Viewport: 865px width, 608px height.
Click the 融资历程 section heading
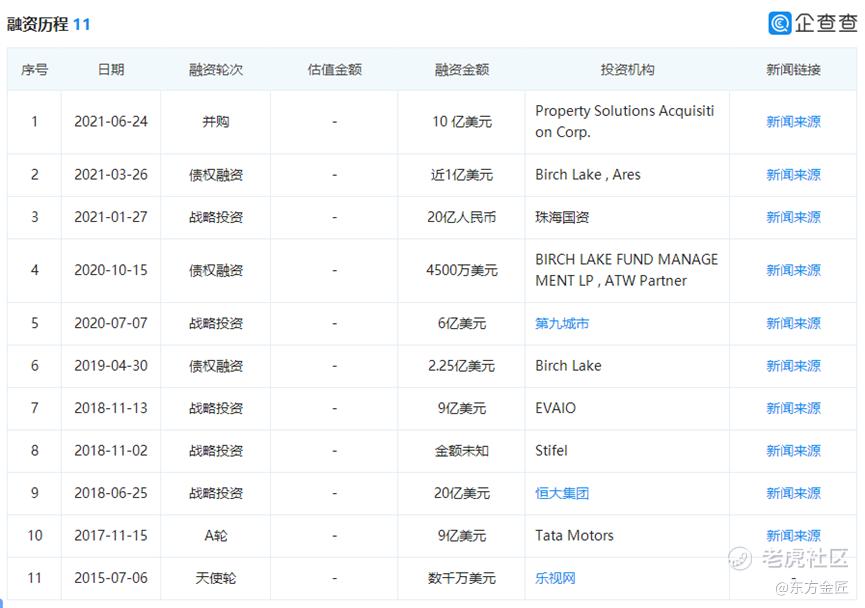[38, 24]
